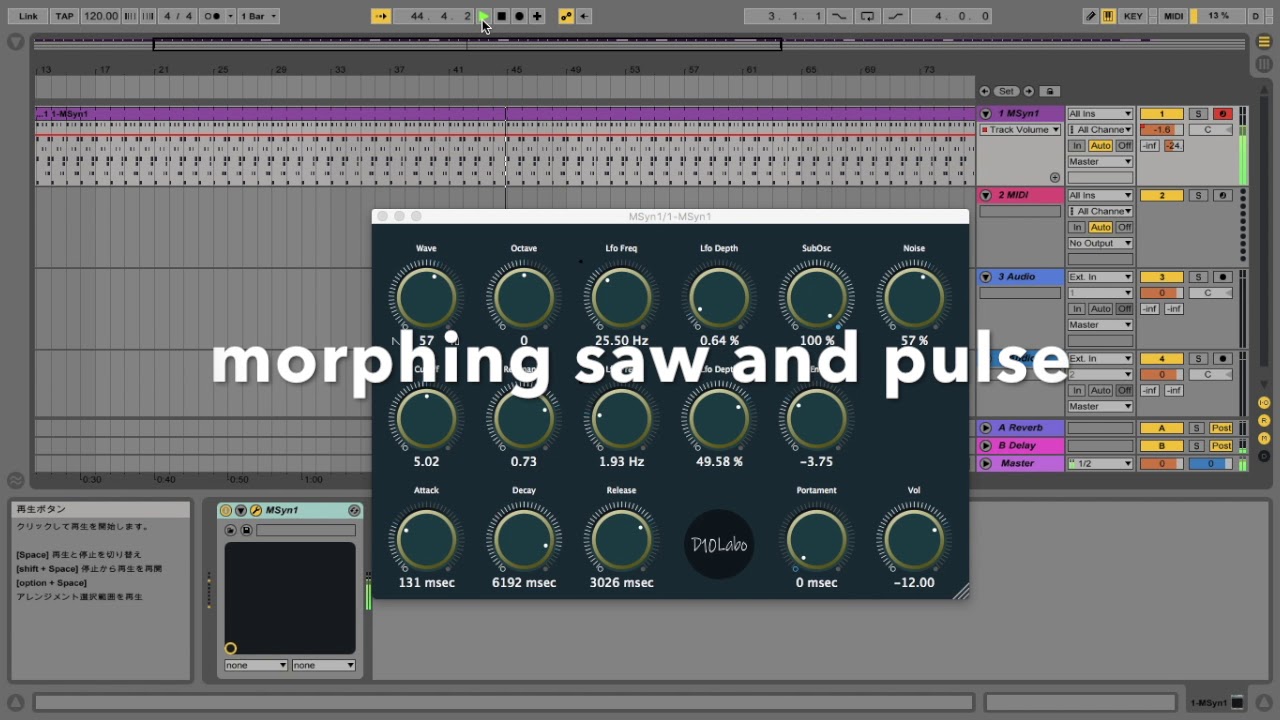This screenshot has height=720, width=1280.
Task: Click the Punch-In switch icon
Action: coord(839,16)
